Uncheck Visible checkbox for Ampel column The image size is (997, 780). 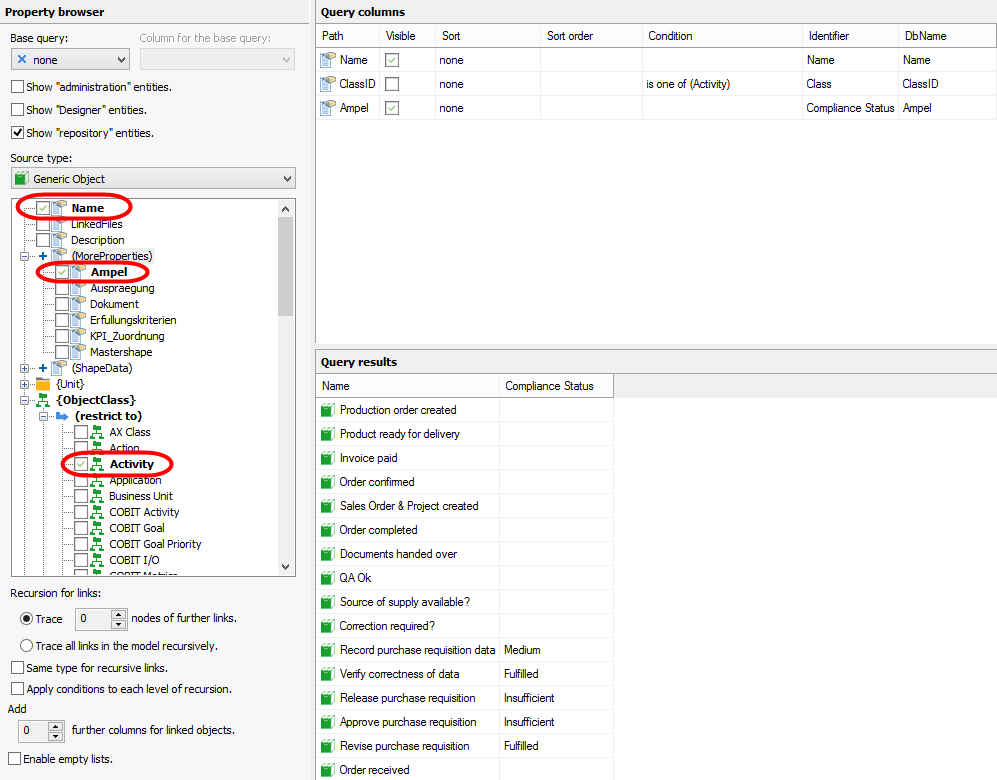(392, 108)
